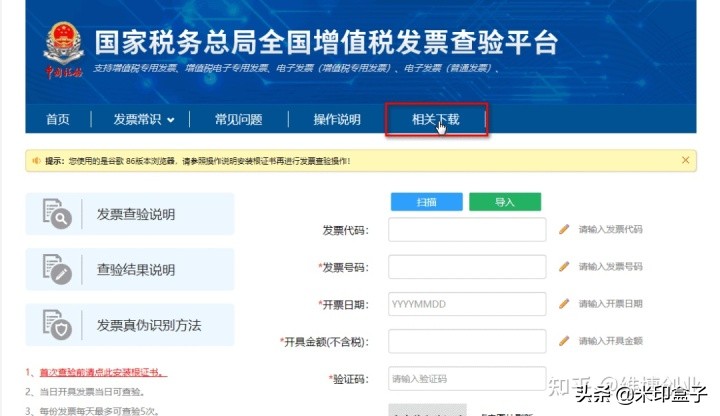
Task: Open 相关下载 navigation item
Action: [x=436, y=119]
